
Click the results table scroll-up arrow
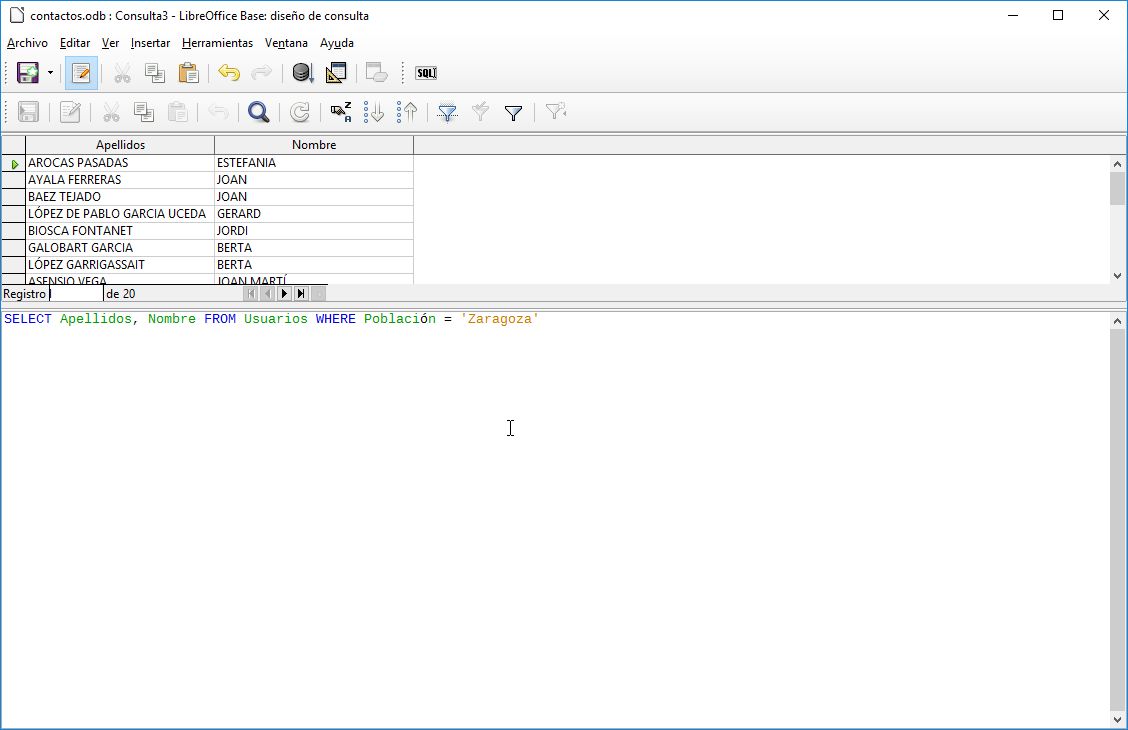[x=1117, y=164]
